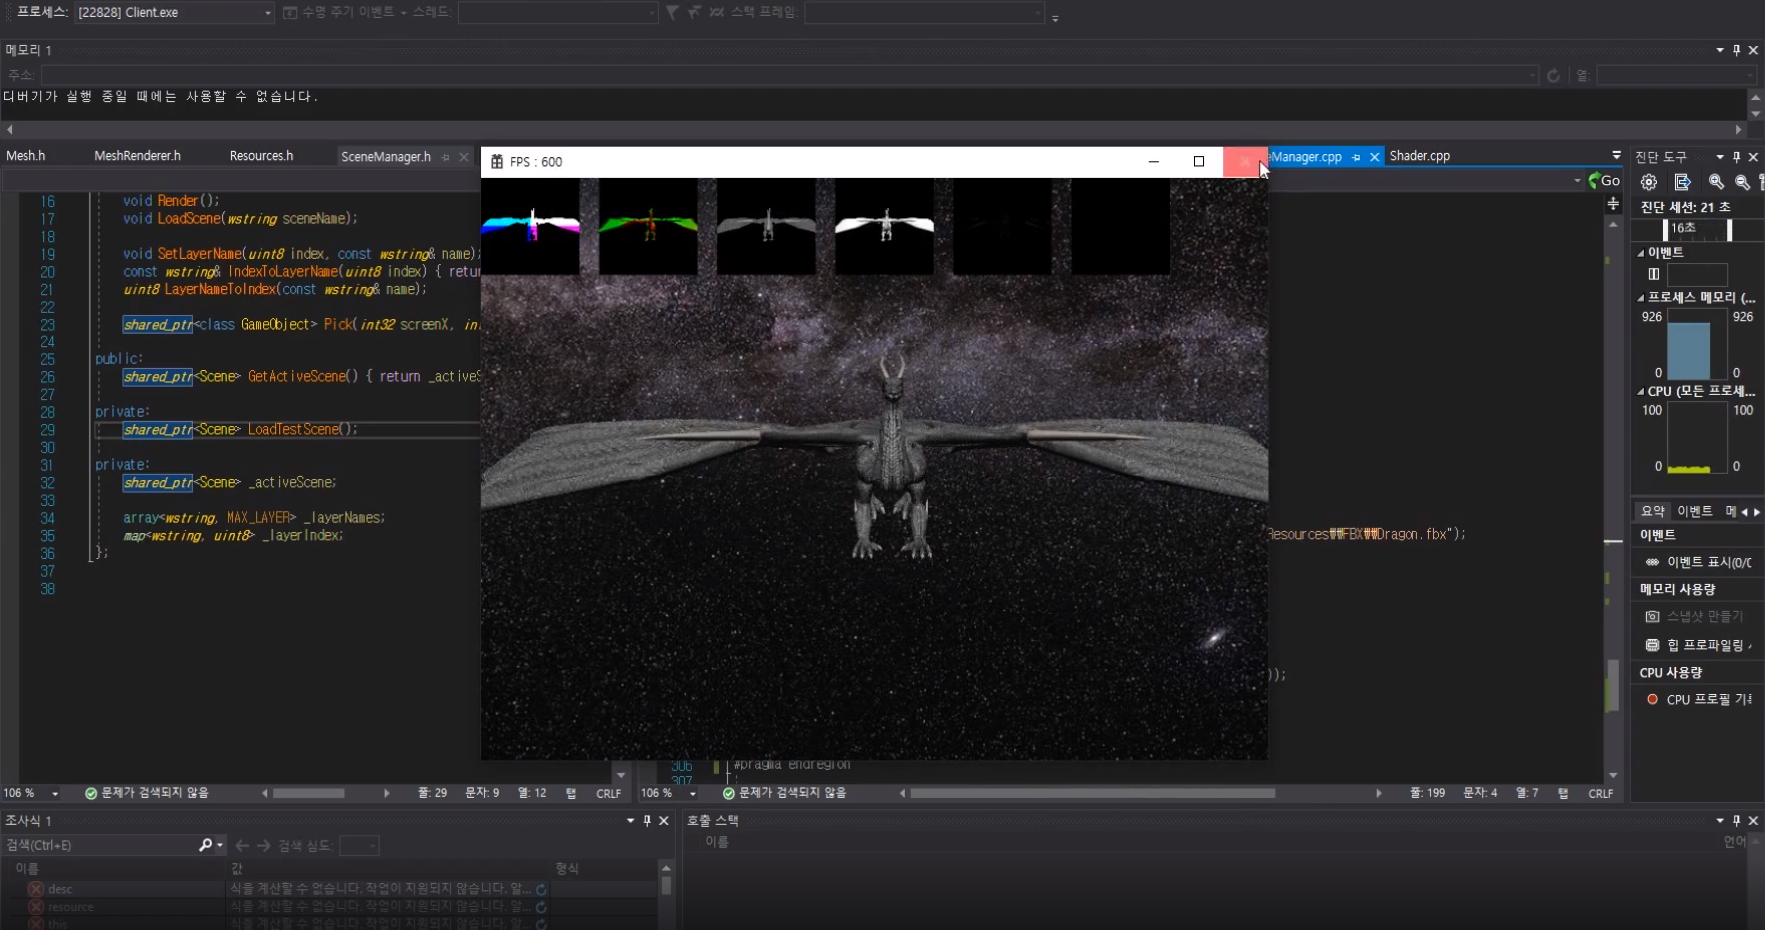
Task: Click the watch window search magnifier icon
Action: [x=207, y=845]
